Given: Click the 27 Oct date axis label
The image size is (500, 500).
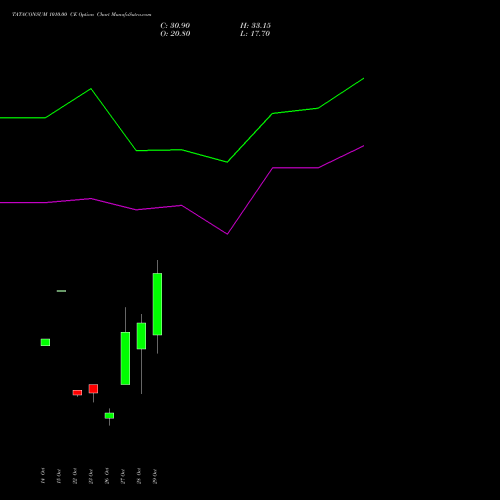Looking at the screenshot, I should point(123,476).
